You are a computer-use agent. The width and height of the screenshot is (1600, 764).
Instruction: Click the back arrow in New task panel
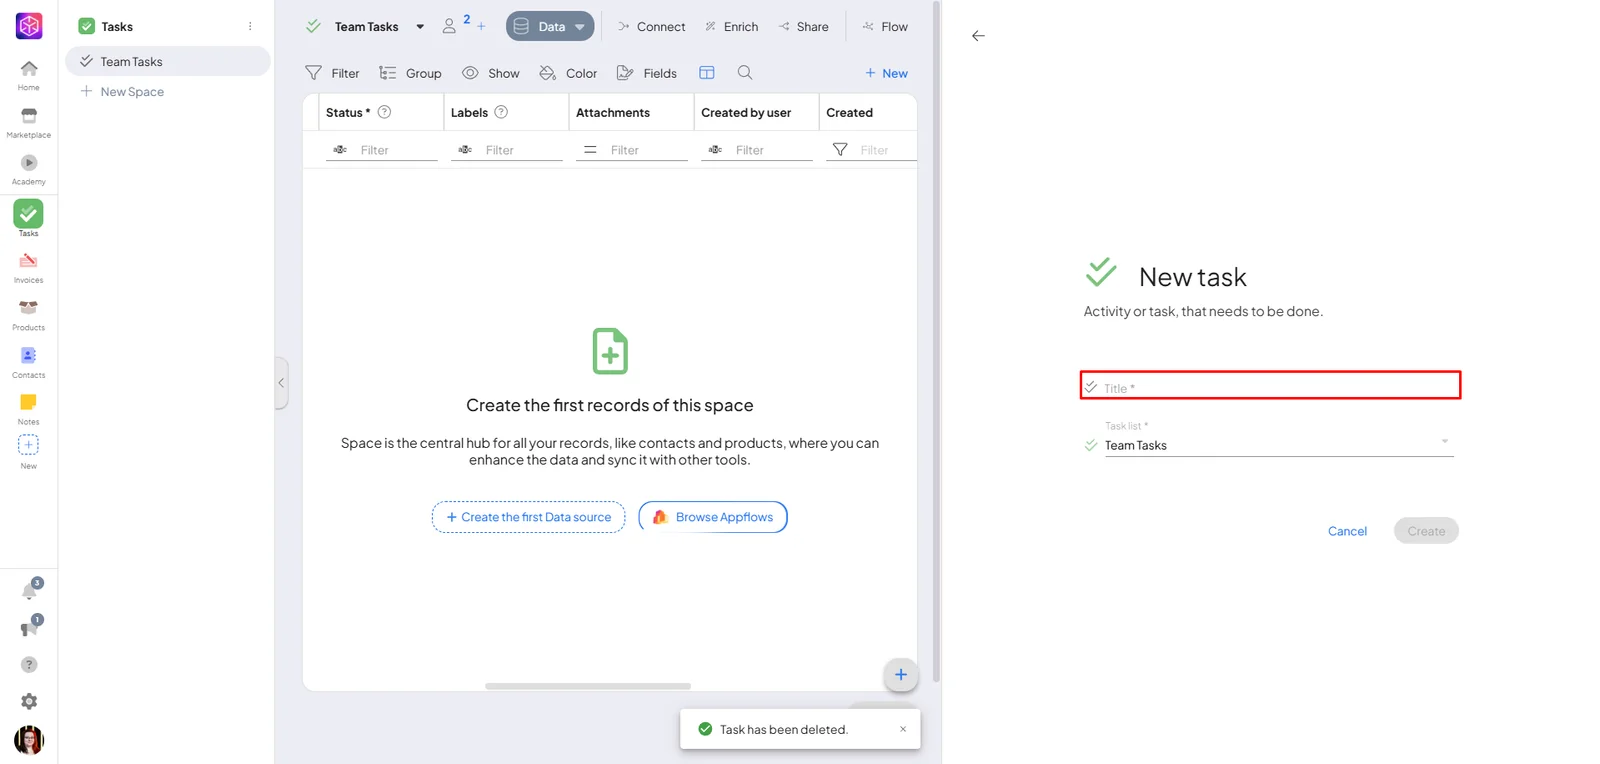(x=978, y=36)
